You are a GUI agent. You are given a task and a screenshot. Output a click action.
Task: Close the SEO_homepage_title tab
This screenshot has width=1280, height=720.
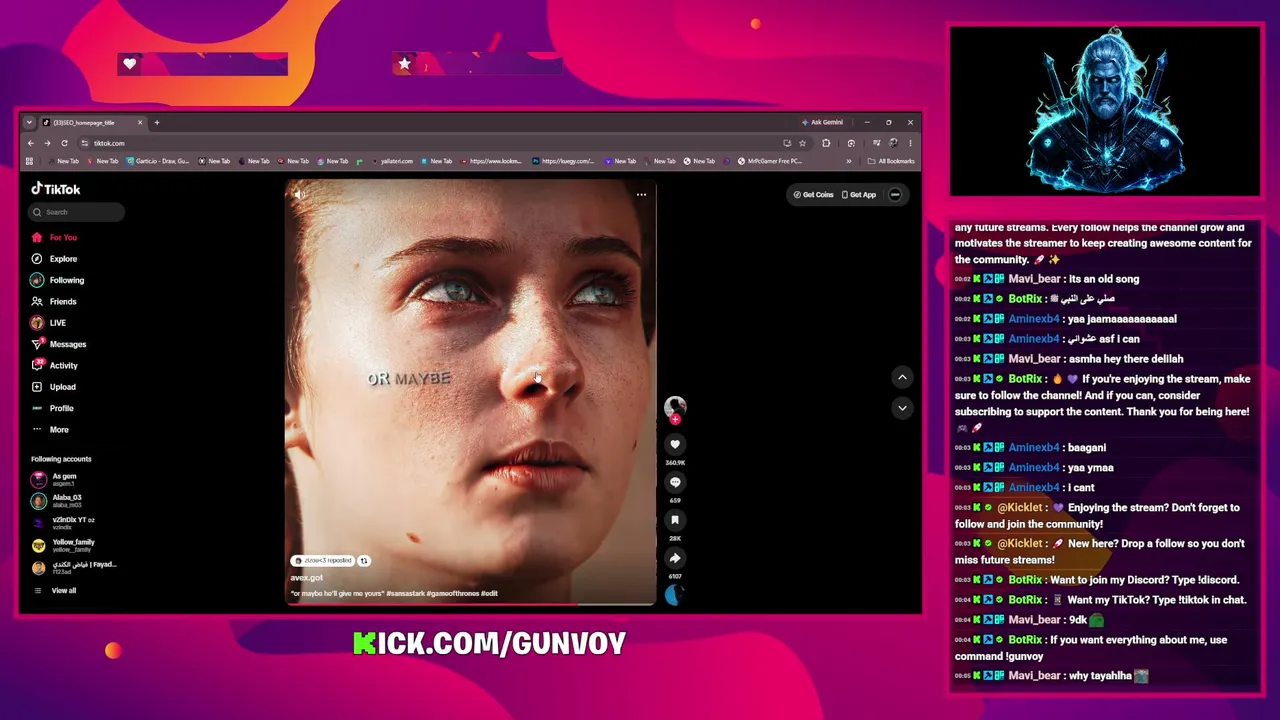(x=140, y=122)
